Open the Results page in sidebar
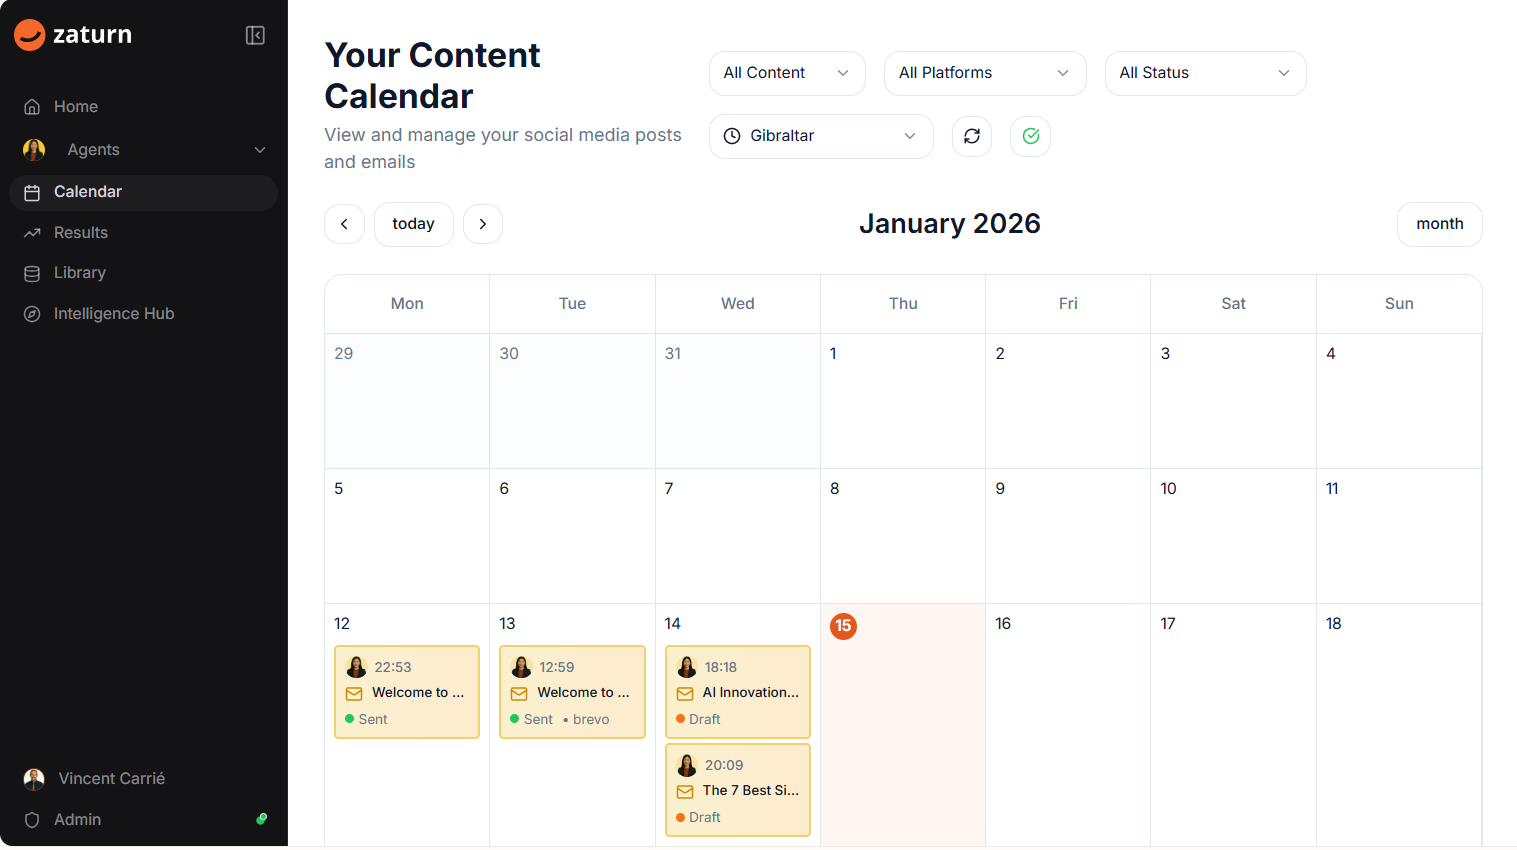Screen dimensions: 1517x850 pos(81,233)
